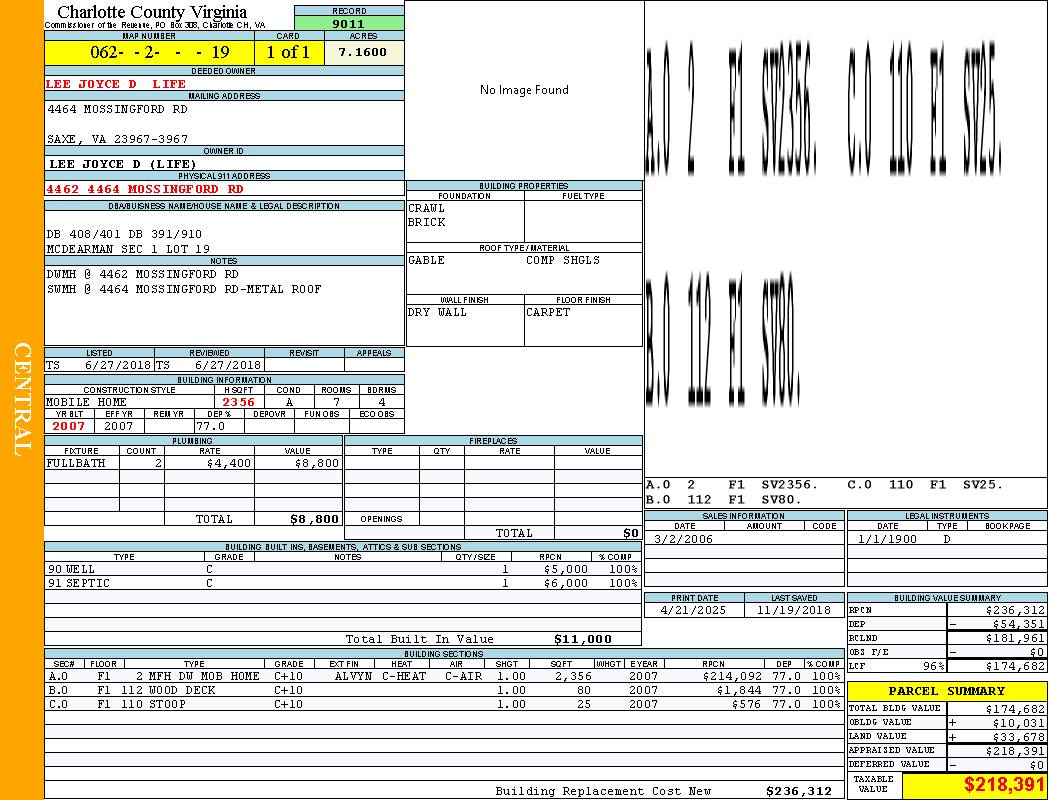Select taxable value $218,391 in red

coord(1004,785)
